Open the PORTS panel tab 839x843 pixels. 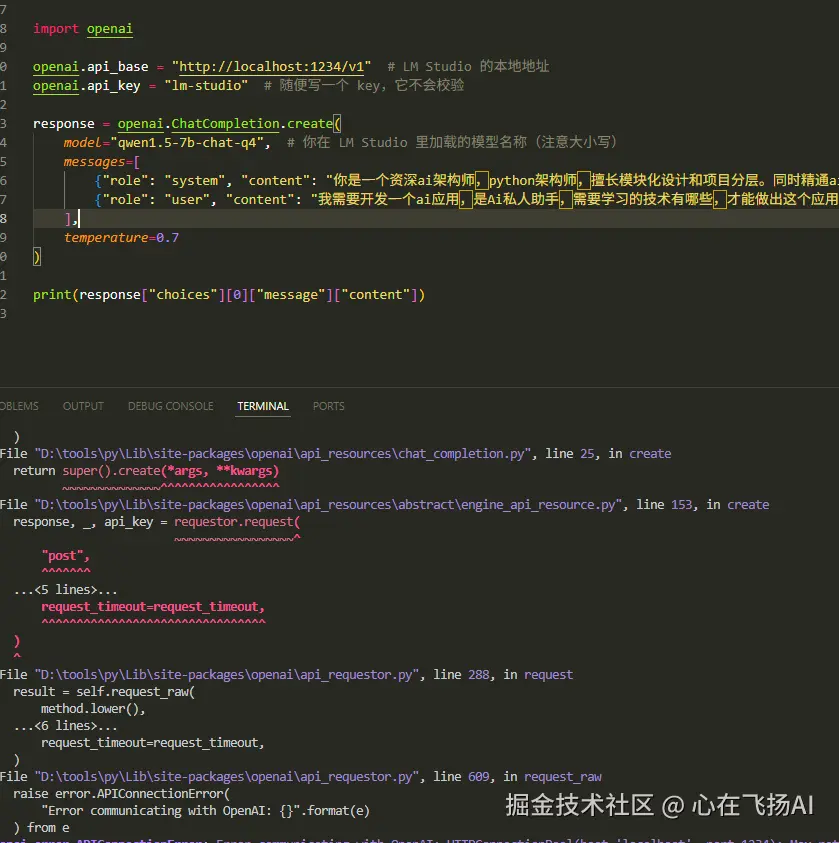pyautogui.click(x=328, y=406)
